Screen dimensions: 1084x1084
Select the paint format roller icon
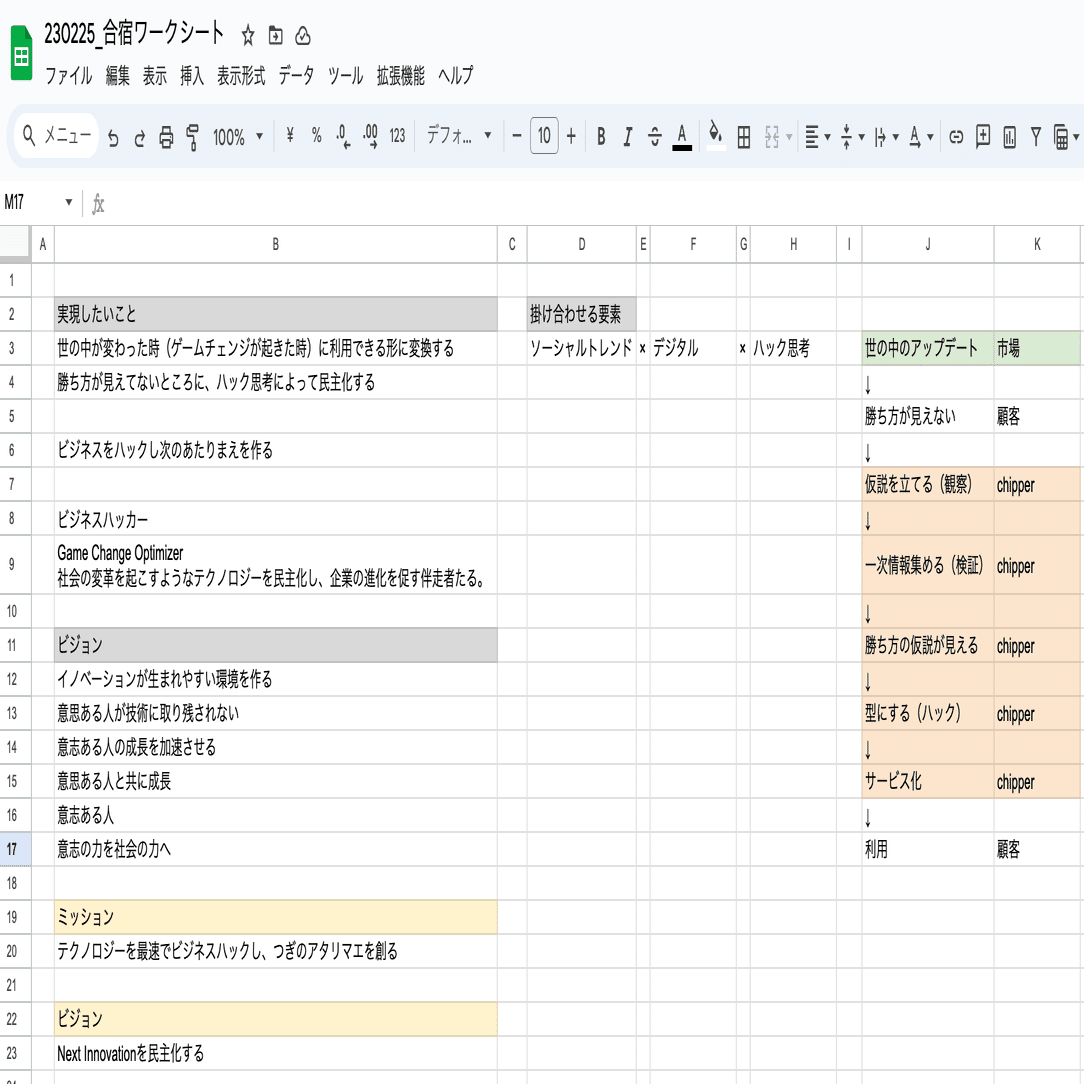193,137
